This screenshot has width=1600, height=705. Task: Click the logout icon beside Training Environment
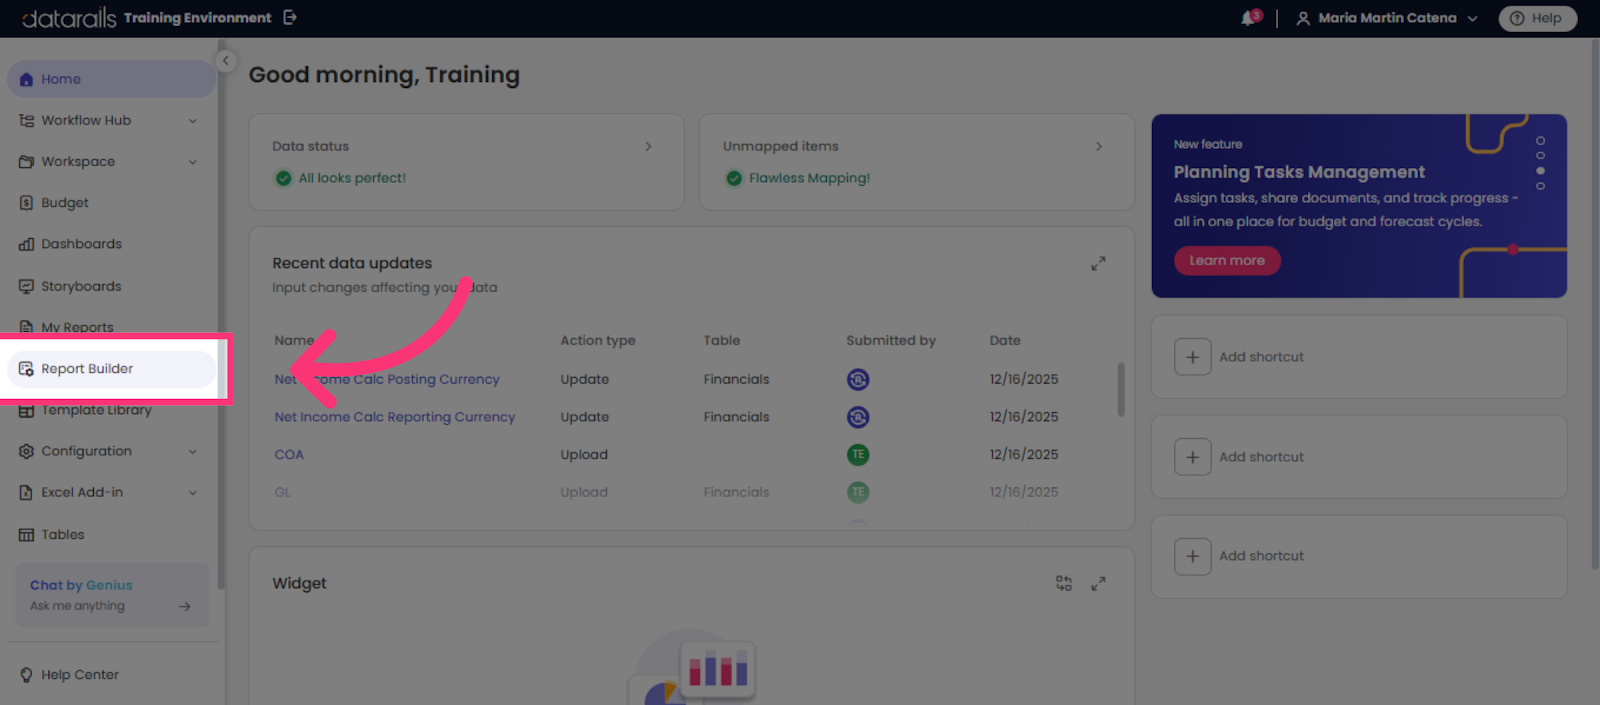coord(290,17)
